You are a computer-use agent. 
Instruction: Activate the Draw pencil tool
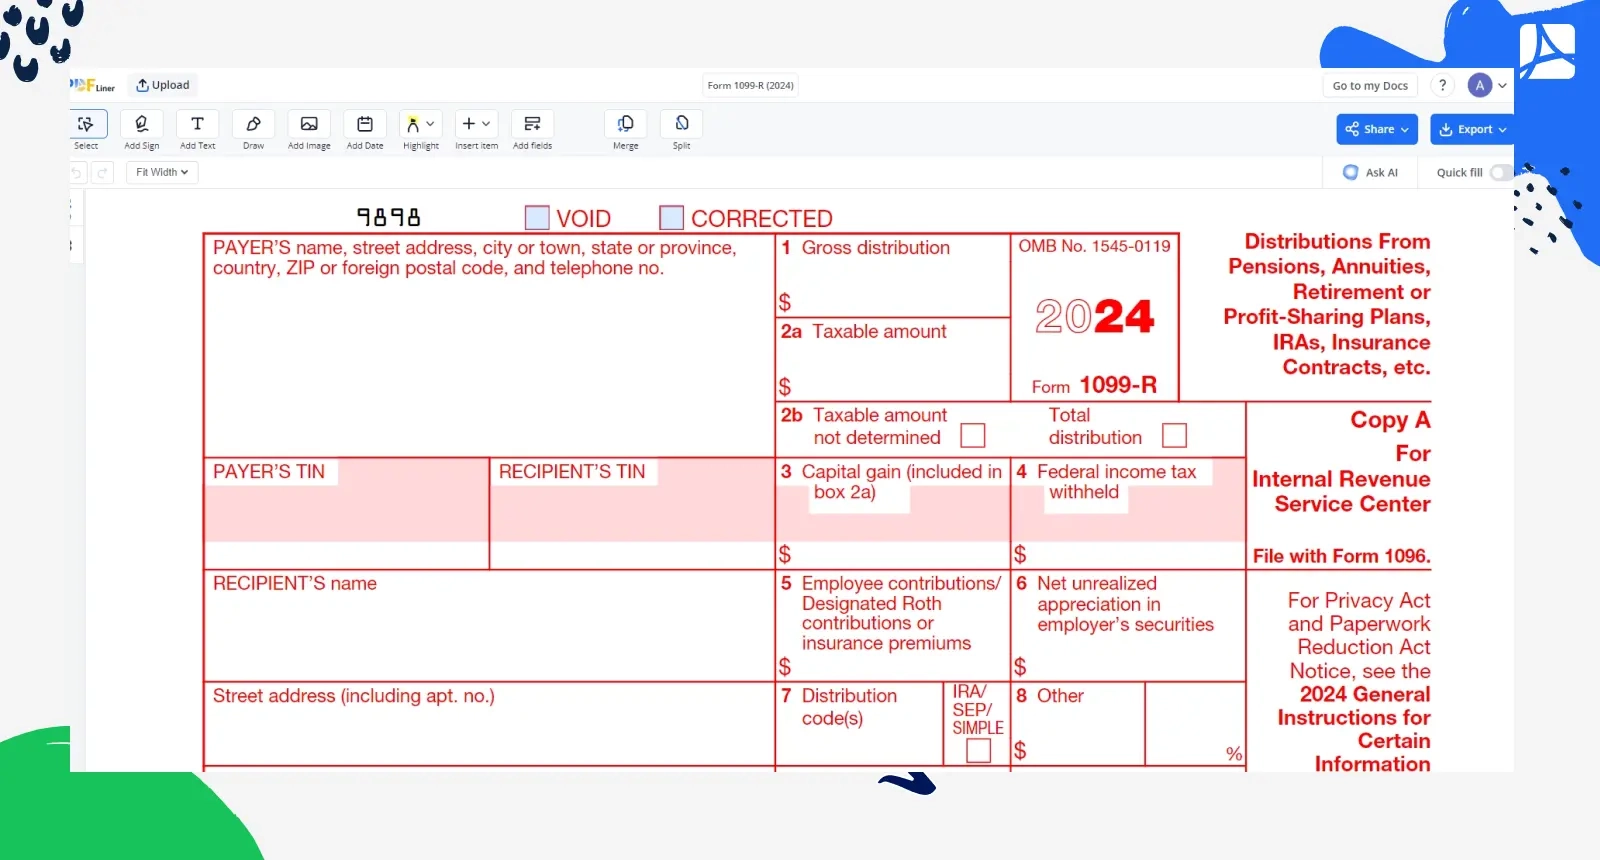point(253,125)
